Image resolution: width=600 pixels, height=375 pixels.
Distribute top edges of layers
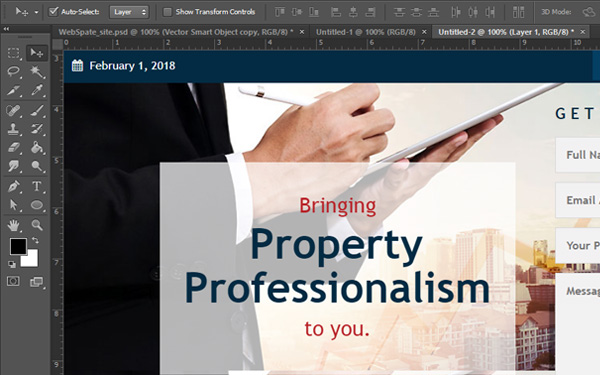[399, 12]
